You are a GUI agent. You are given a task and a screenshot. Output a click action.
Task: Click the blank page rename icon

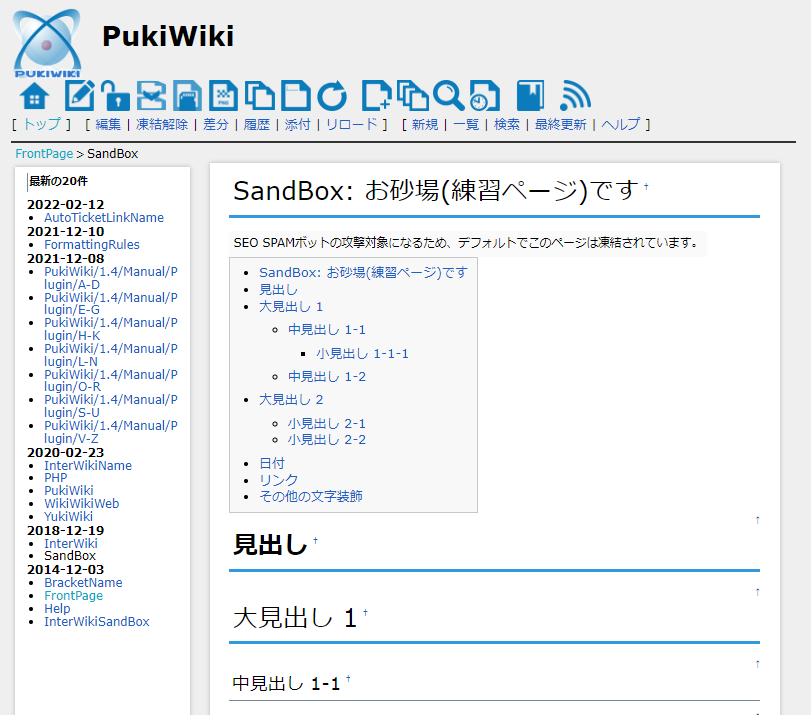point(296,96)
